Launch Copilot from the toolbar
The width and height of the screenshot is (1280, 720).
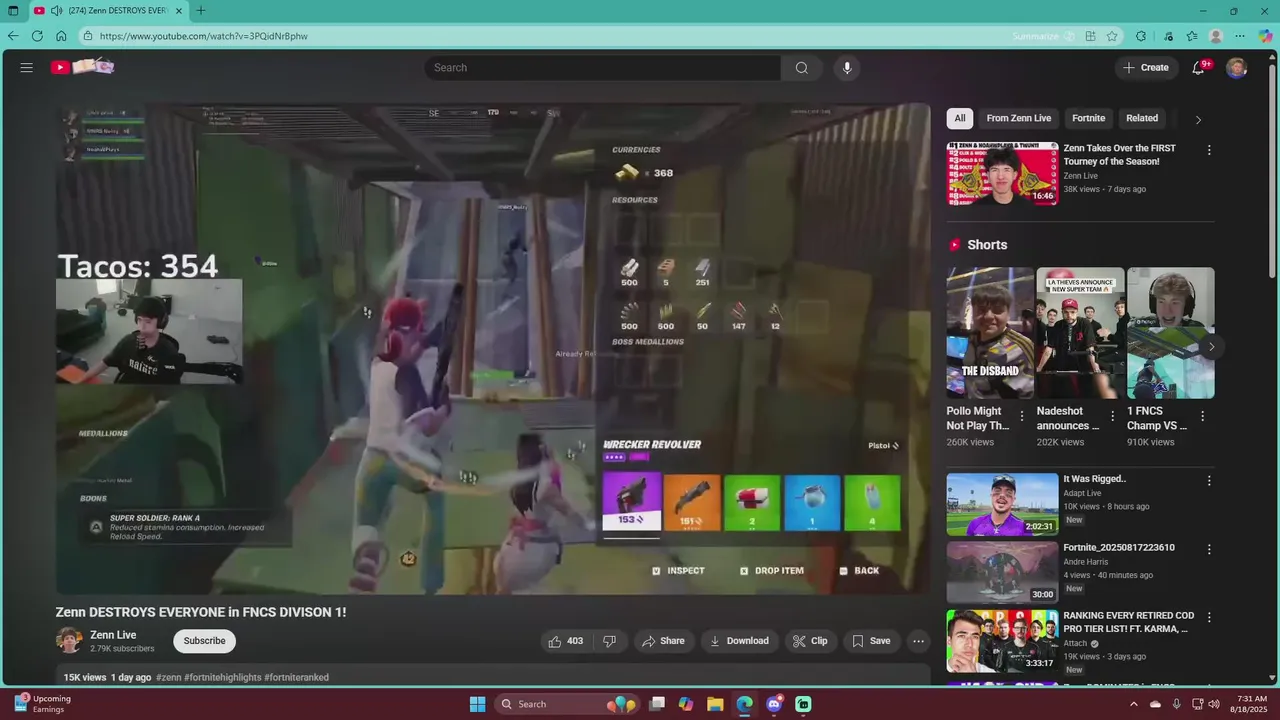1265,36
